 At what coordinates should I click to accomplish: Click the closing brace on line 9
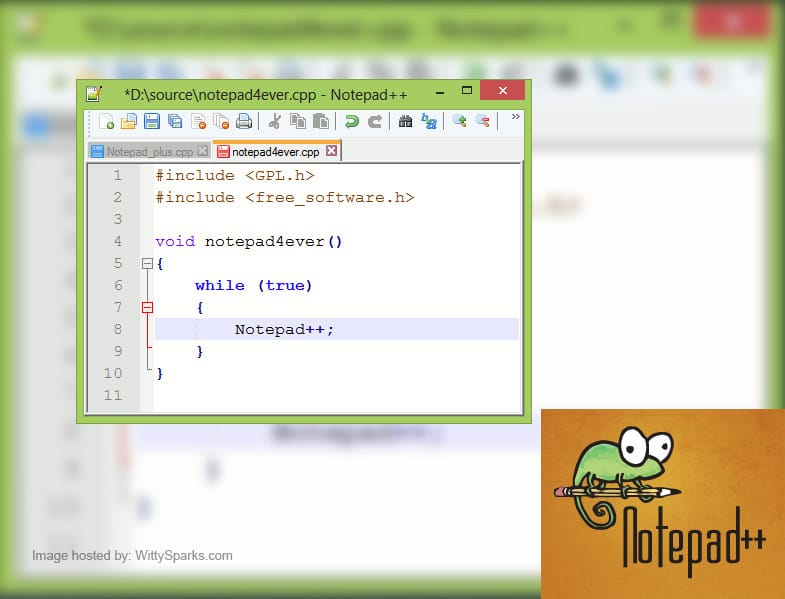click(x=200, y=352)
